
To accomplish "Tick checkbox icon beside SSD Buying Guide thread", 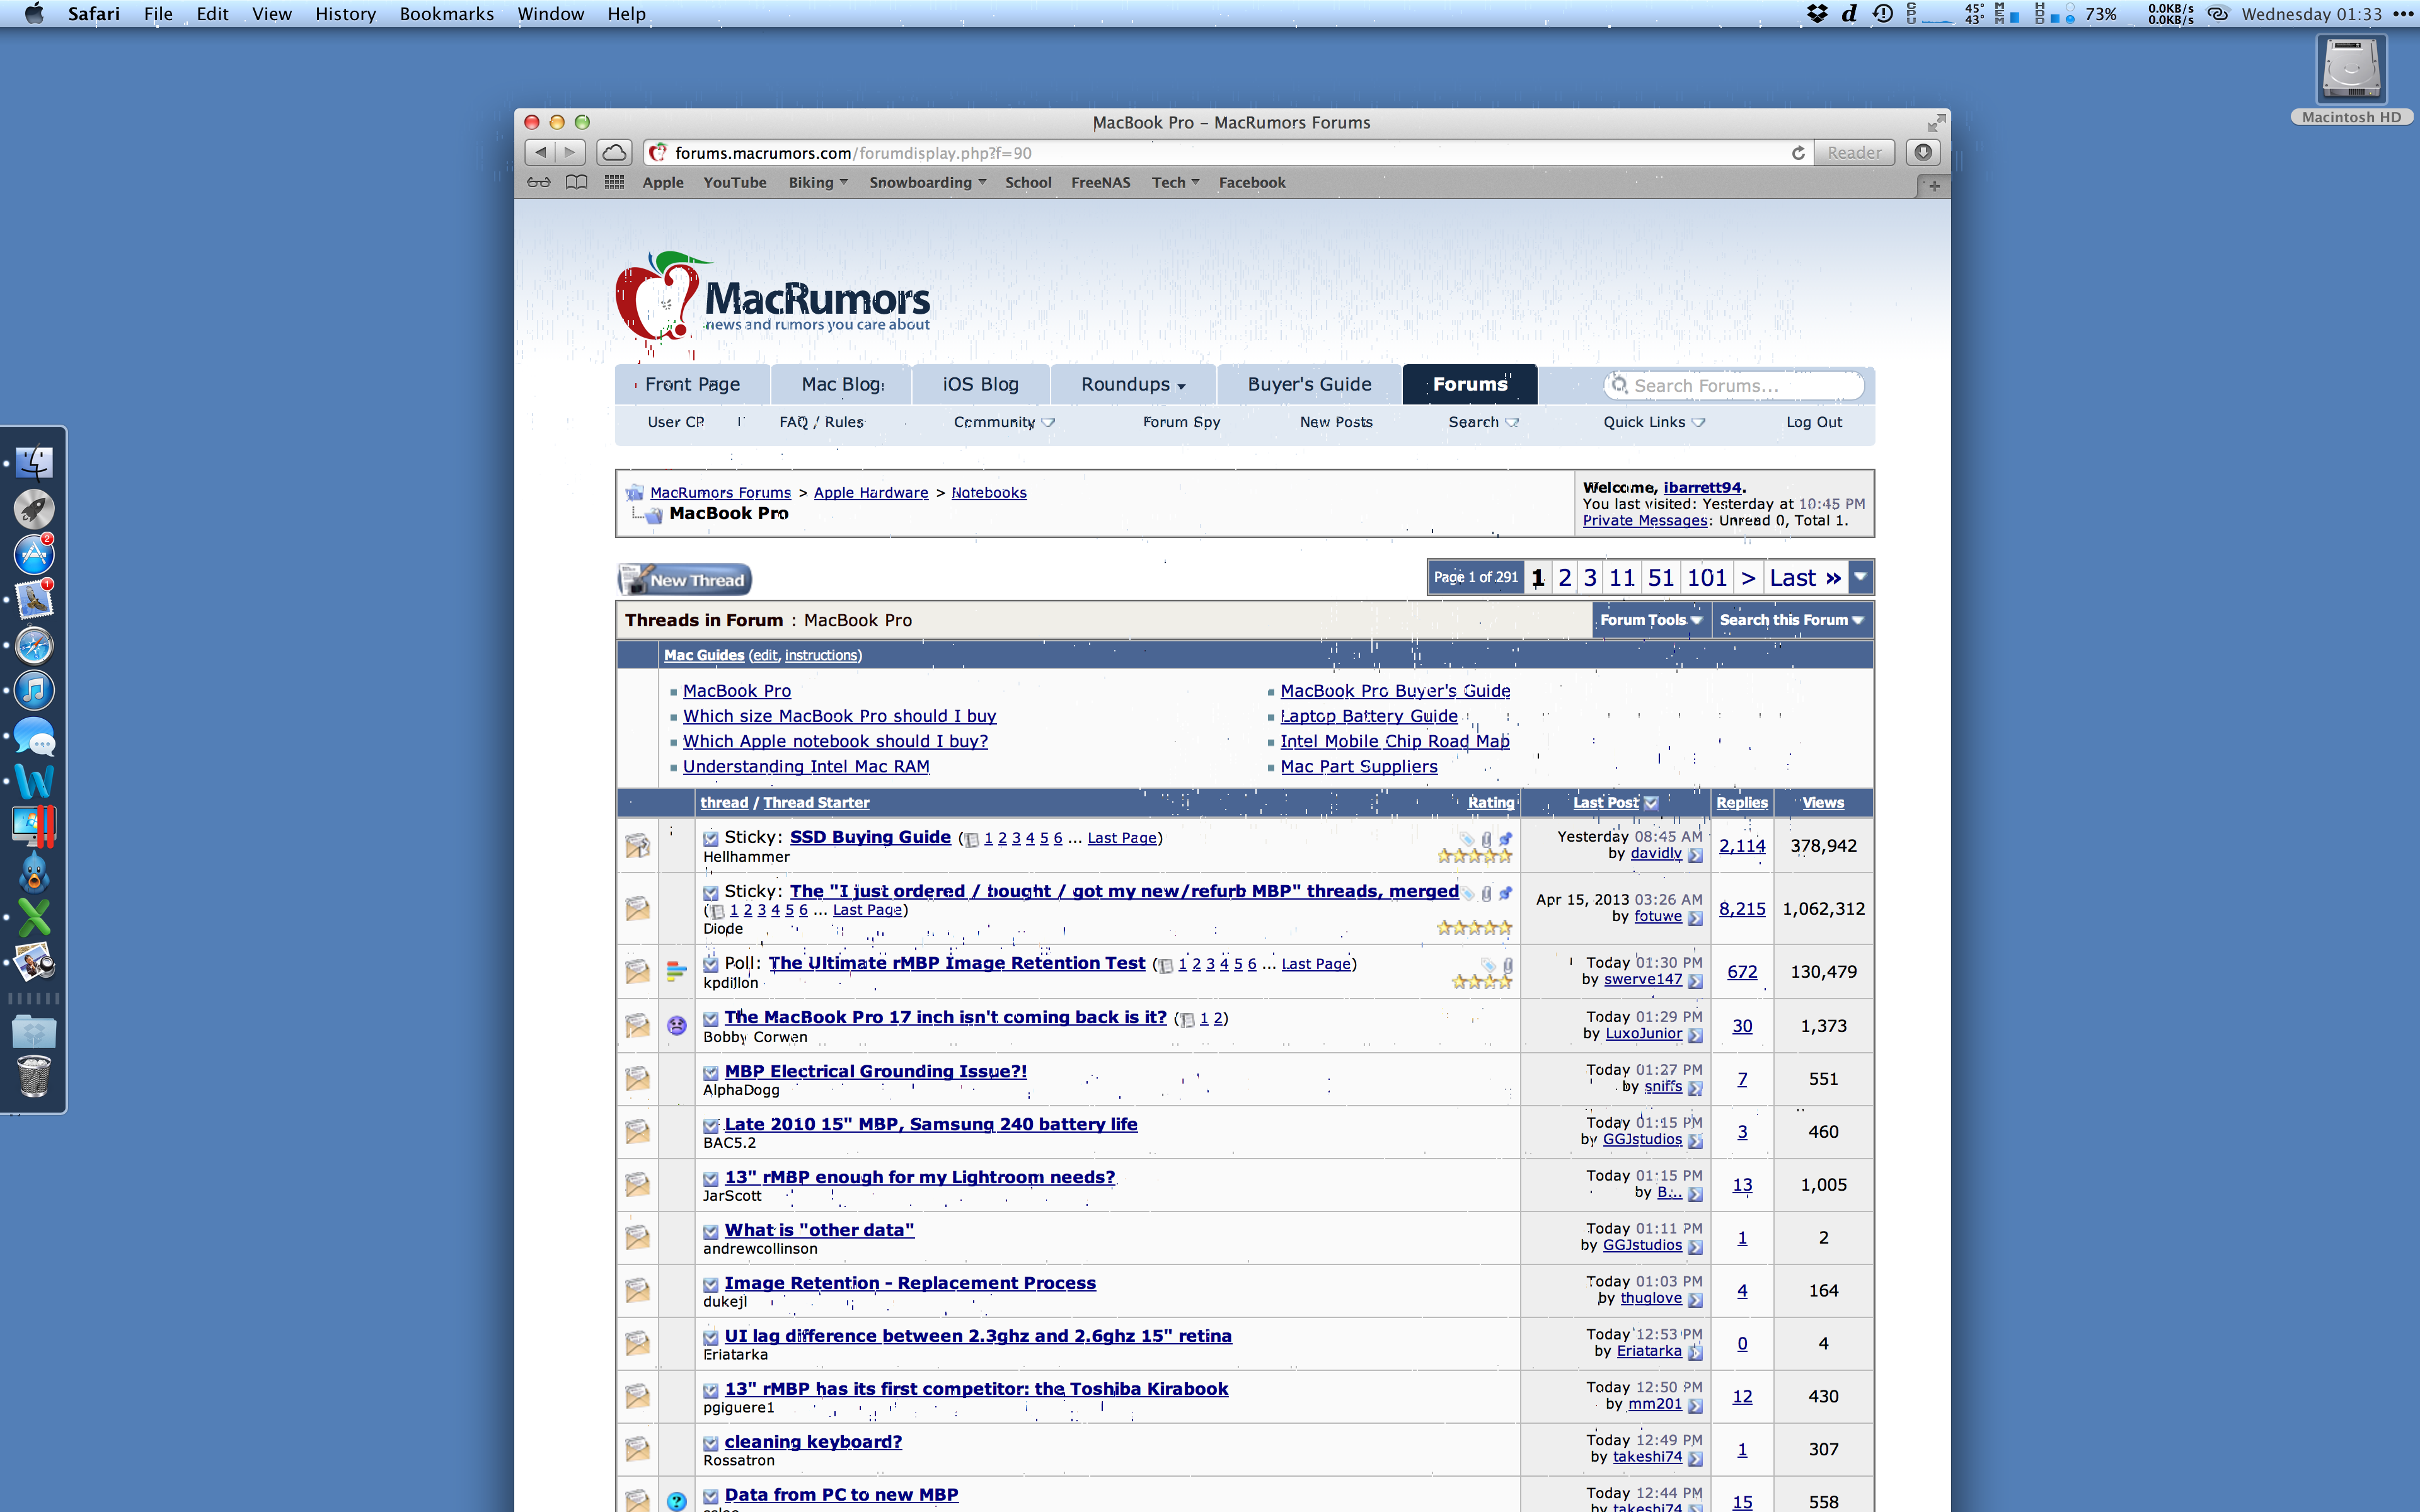I will tap(710, 838).
